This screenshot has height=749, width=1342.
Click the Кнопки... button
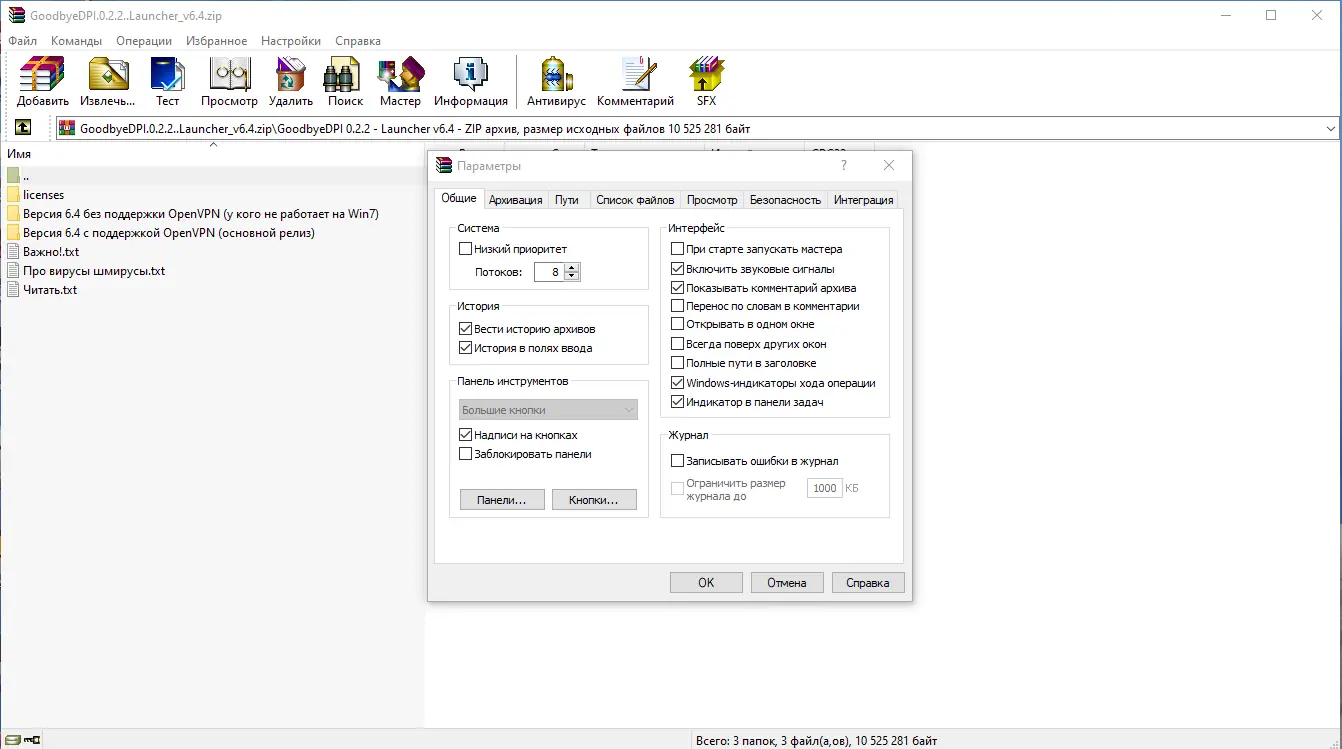(594, 499)
